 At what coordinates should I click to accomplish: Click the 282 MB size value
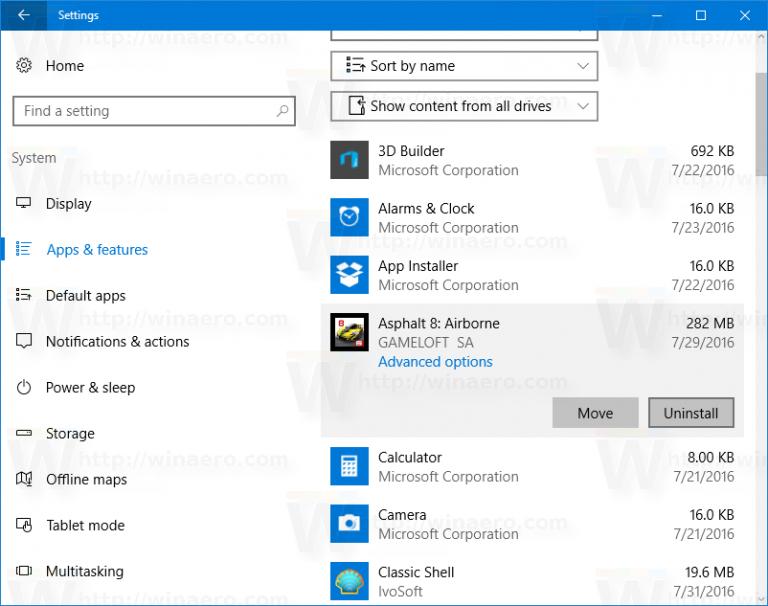tap(710, 323)
